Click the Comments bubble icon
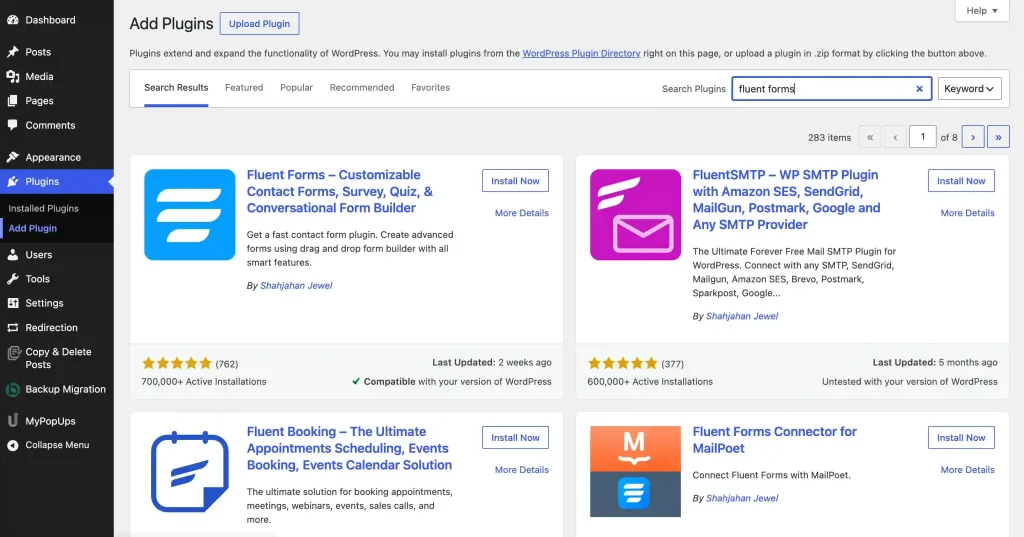Viewport: 1024px width, 537px height. [x=12, y=125]
